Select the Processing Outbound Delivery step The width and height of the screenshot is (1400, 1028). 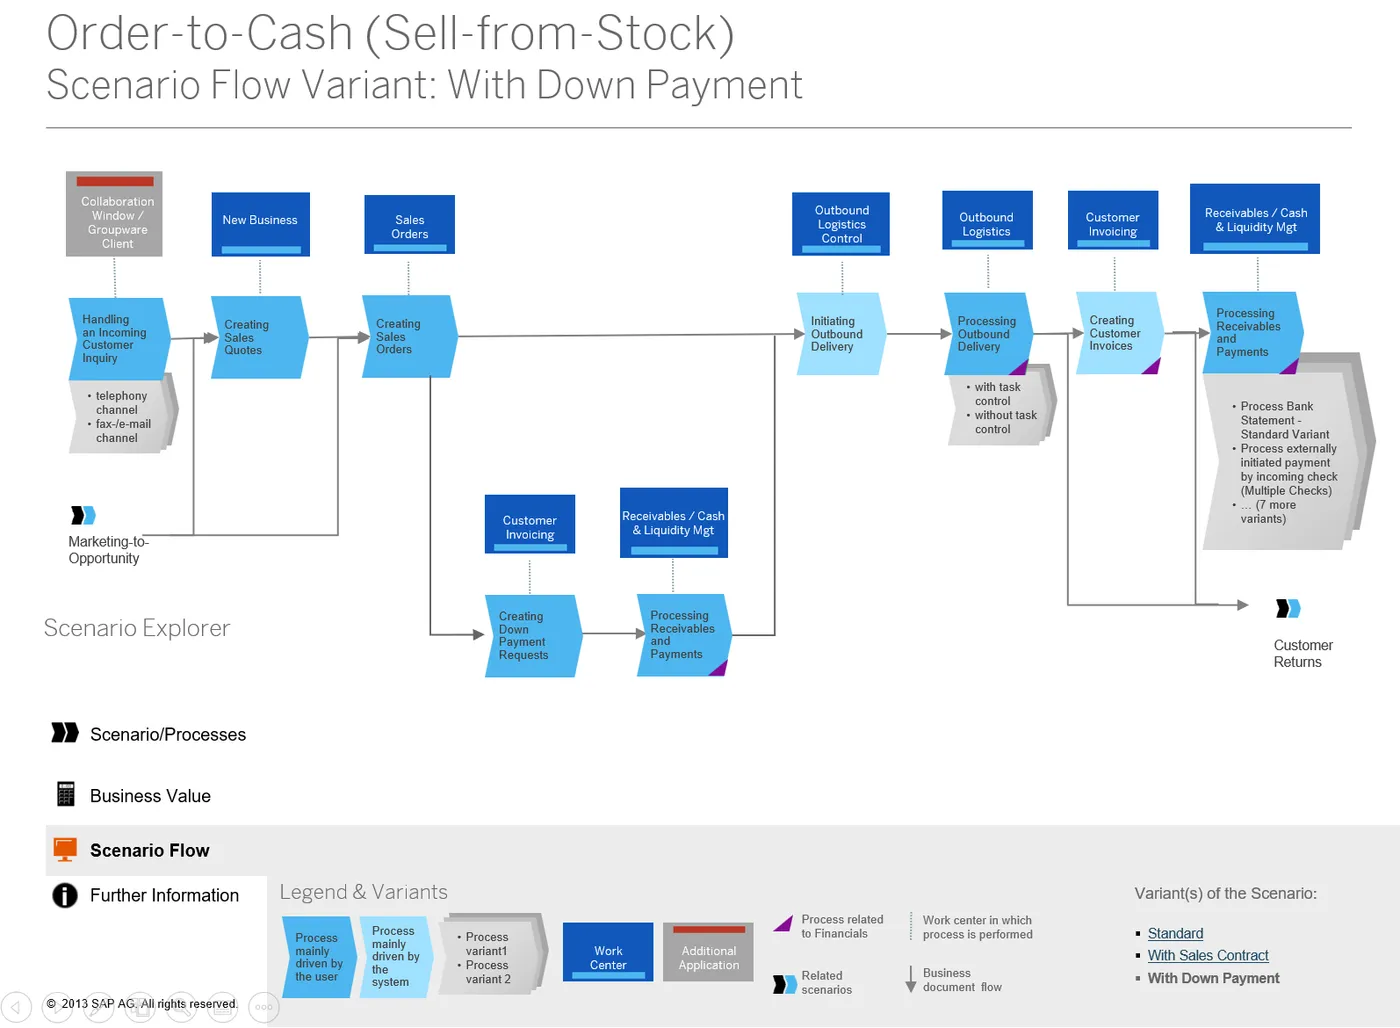click(988, 334)
